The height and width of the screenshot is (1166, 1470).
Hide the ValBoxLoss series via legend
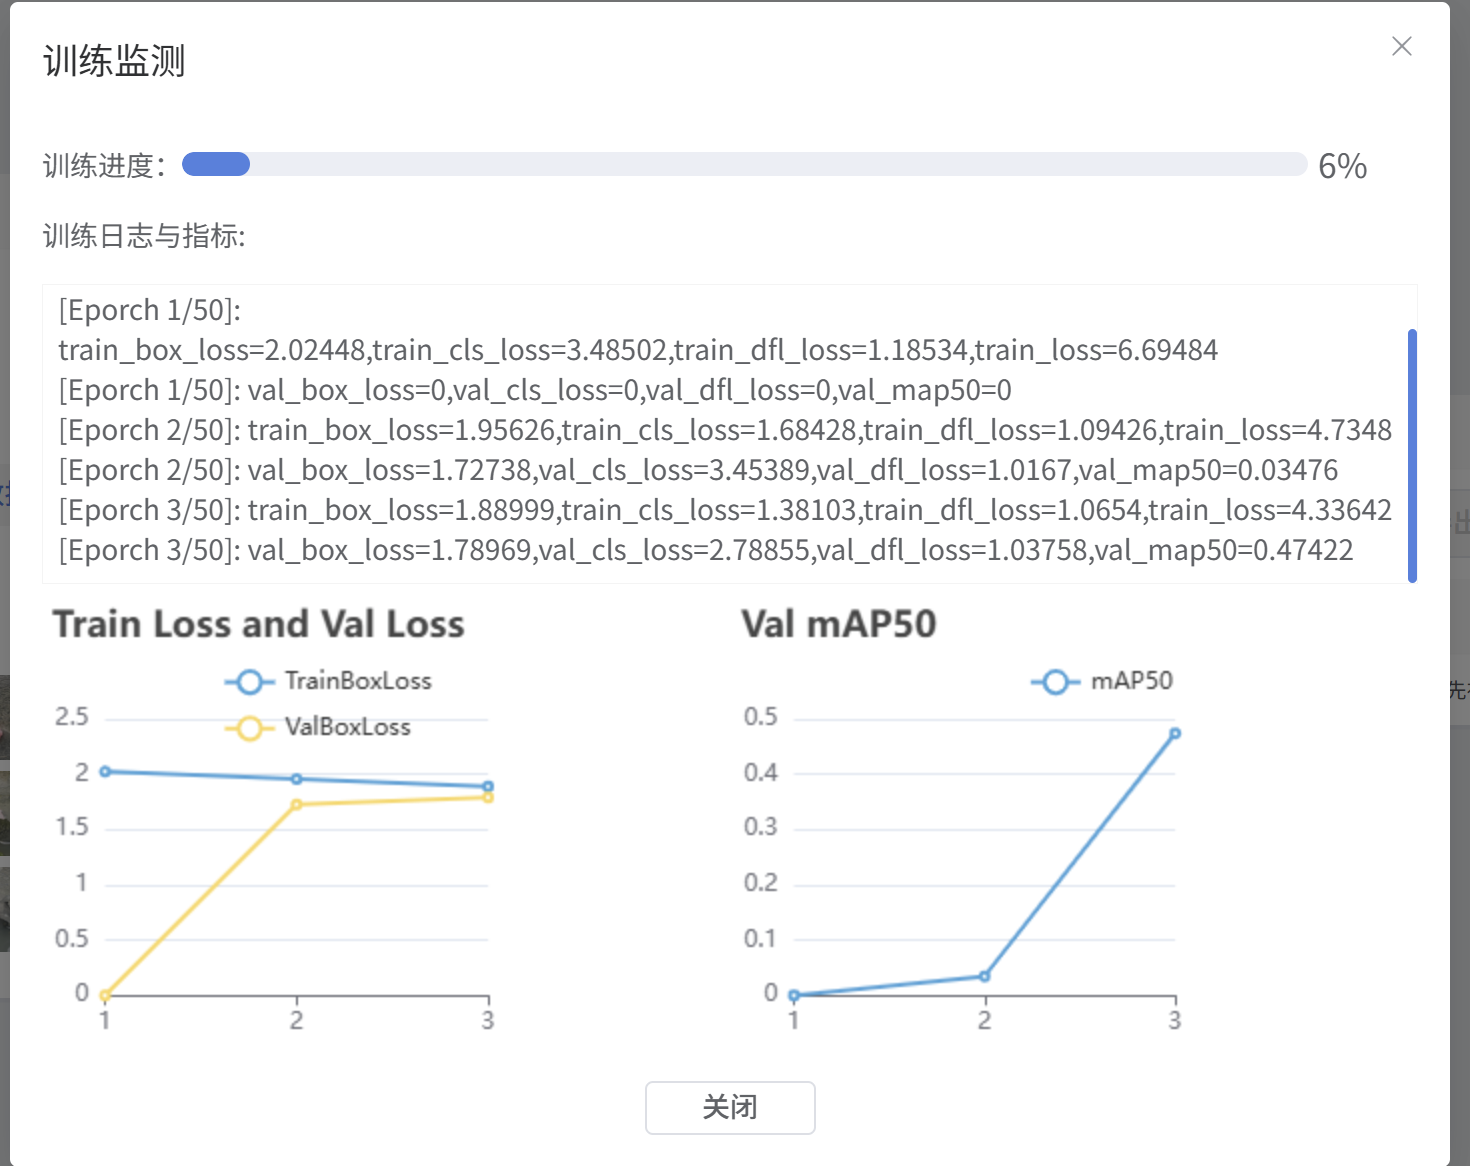319,727
